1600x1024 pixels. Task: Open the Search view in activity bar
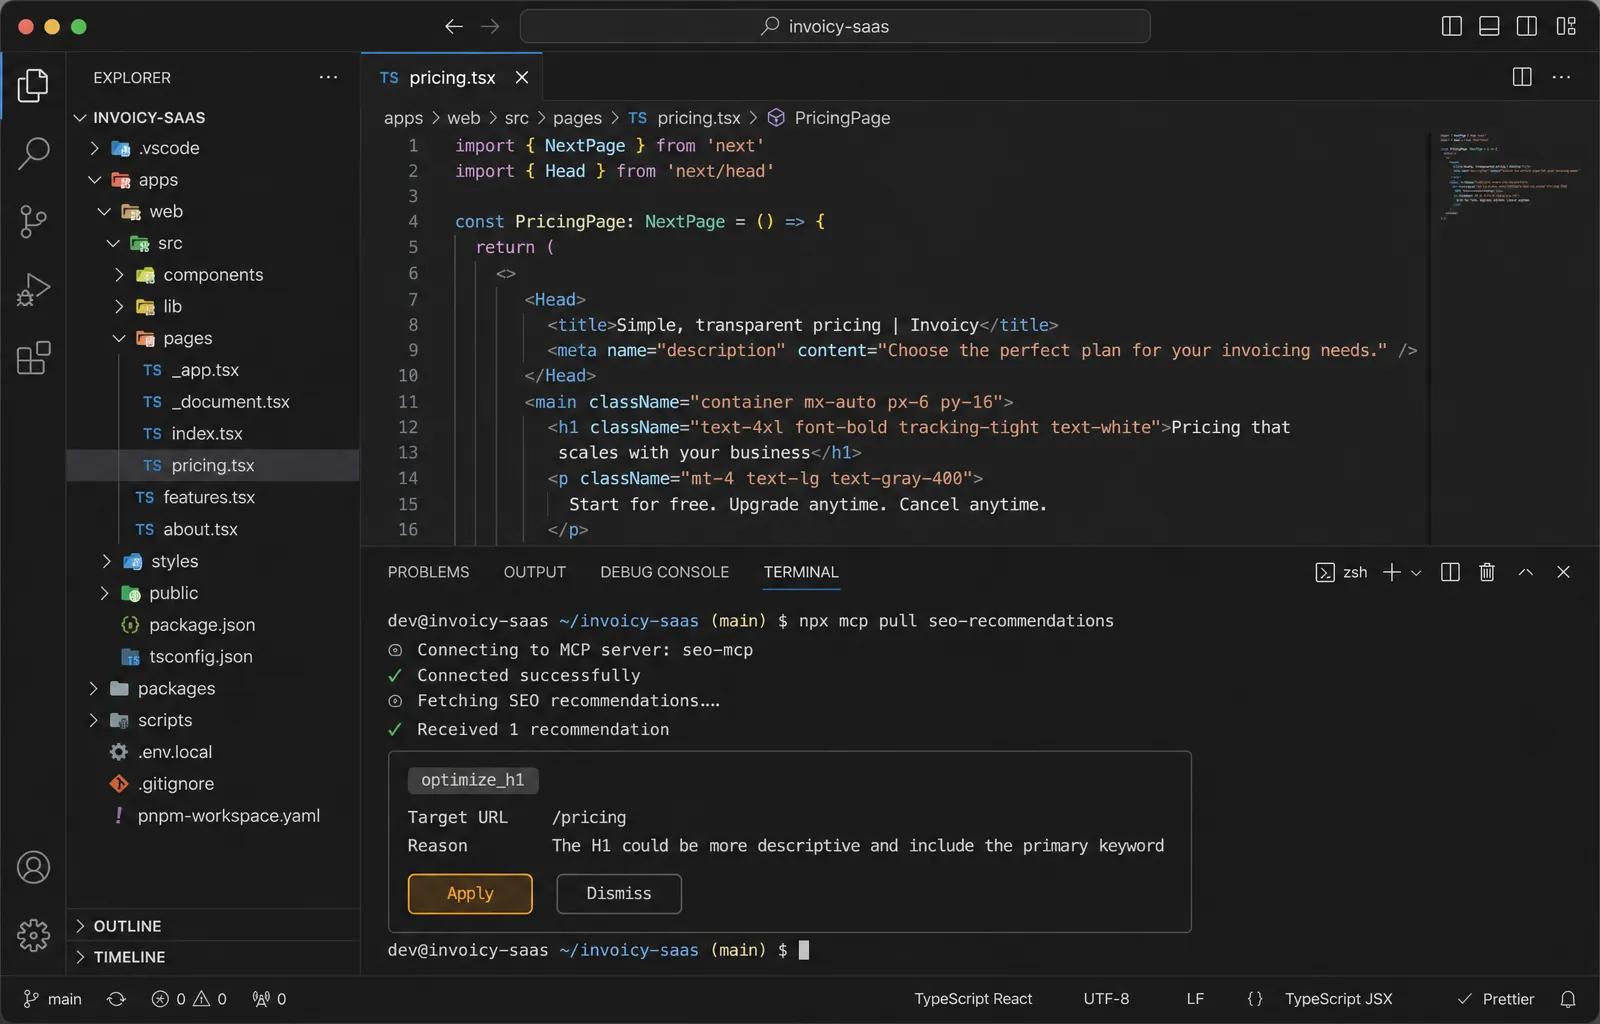33,154
